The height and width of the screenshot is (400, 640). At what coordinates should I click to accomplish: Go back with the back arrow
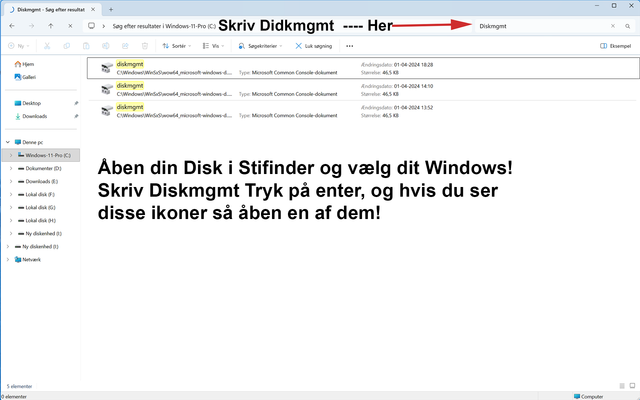(12, 26)
